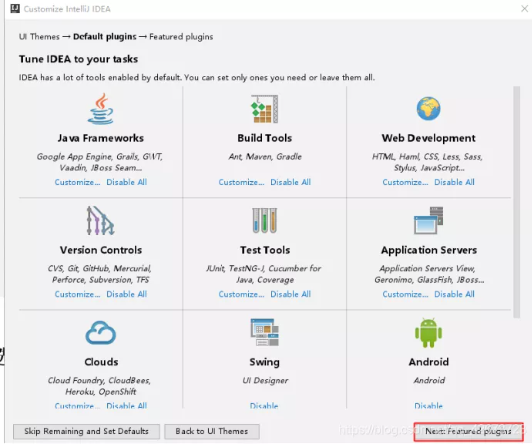Click 'Ant, Maven, Gradle' description text
The width and height of the screenshot is (532, 446).
click(x=265, y=156)
